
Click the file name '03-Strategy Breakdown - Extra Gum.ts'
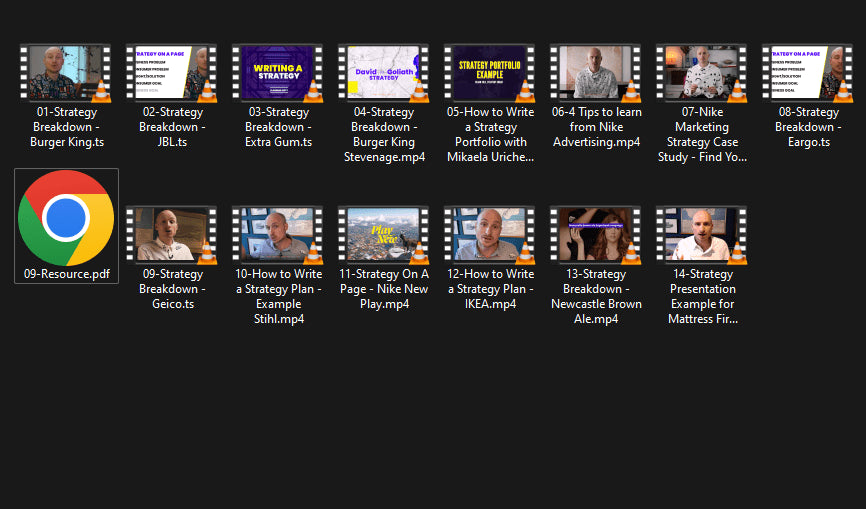pos(278,127)
